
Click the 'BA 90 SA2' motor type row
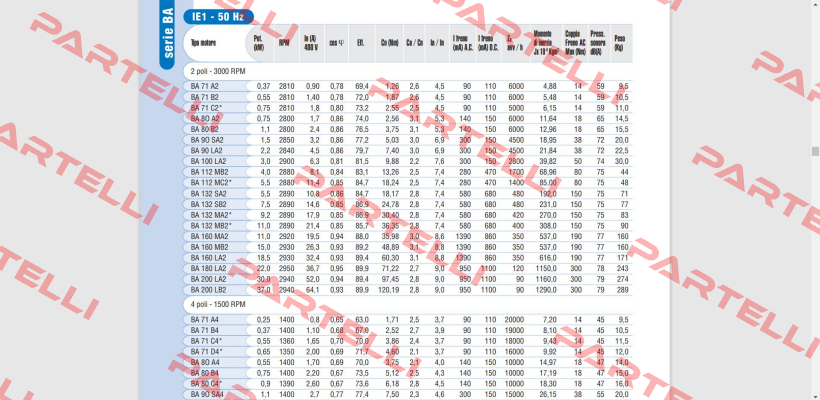tap(408, 140)
